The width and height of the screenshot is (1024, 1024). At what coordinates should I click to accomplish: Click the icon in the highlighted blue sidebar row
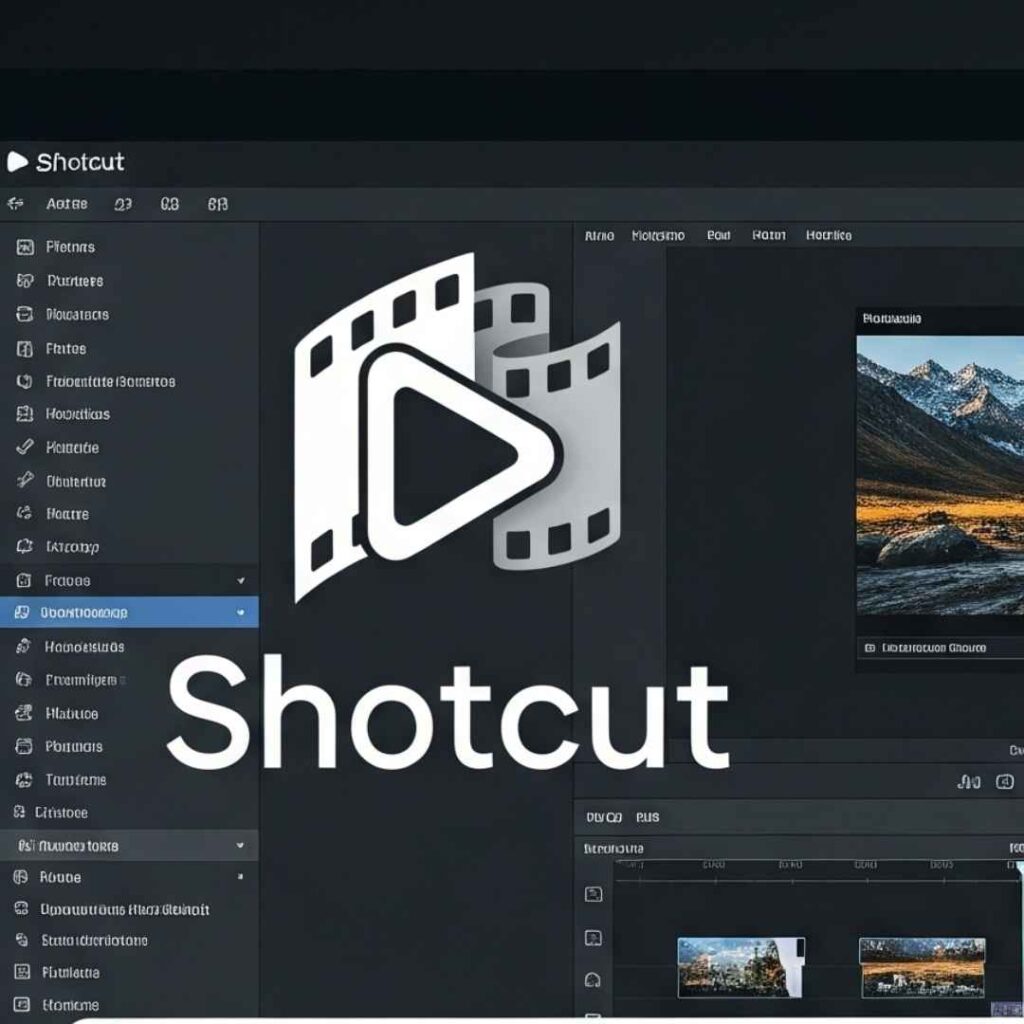(22, 612)
